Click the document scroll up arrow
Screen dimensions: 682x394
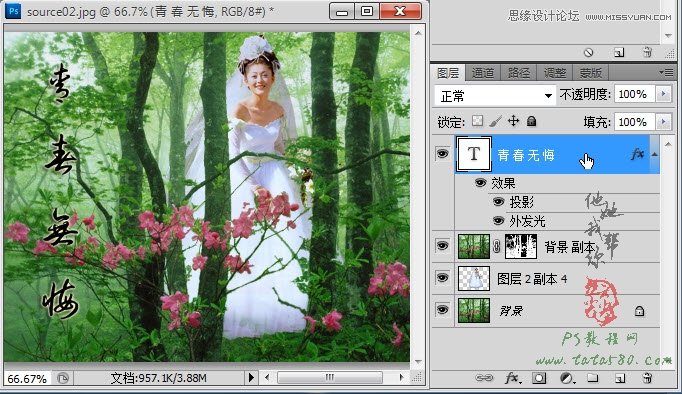(418, 33)
